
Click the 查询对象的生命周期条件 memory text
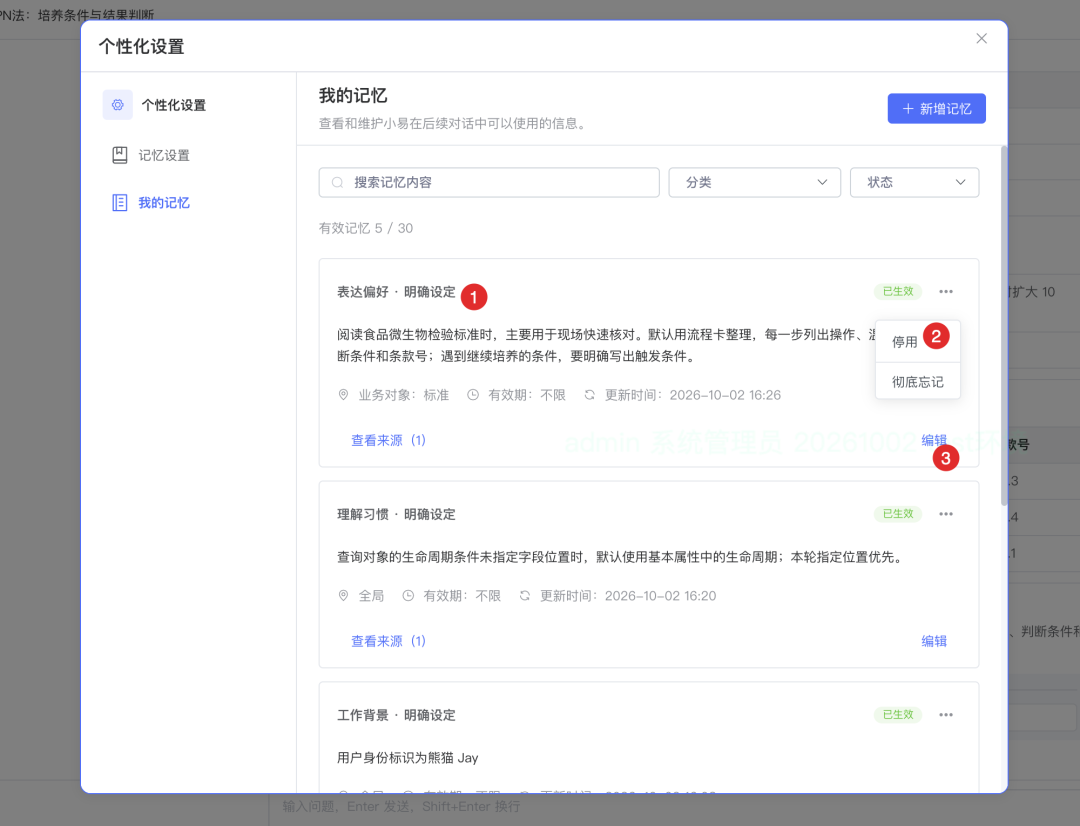(x=619, y=557)
